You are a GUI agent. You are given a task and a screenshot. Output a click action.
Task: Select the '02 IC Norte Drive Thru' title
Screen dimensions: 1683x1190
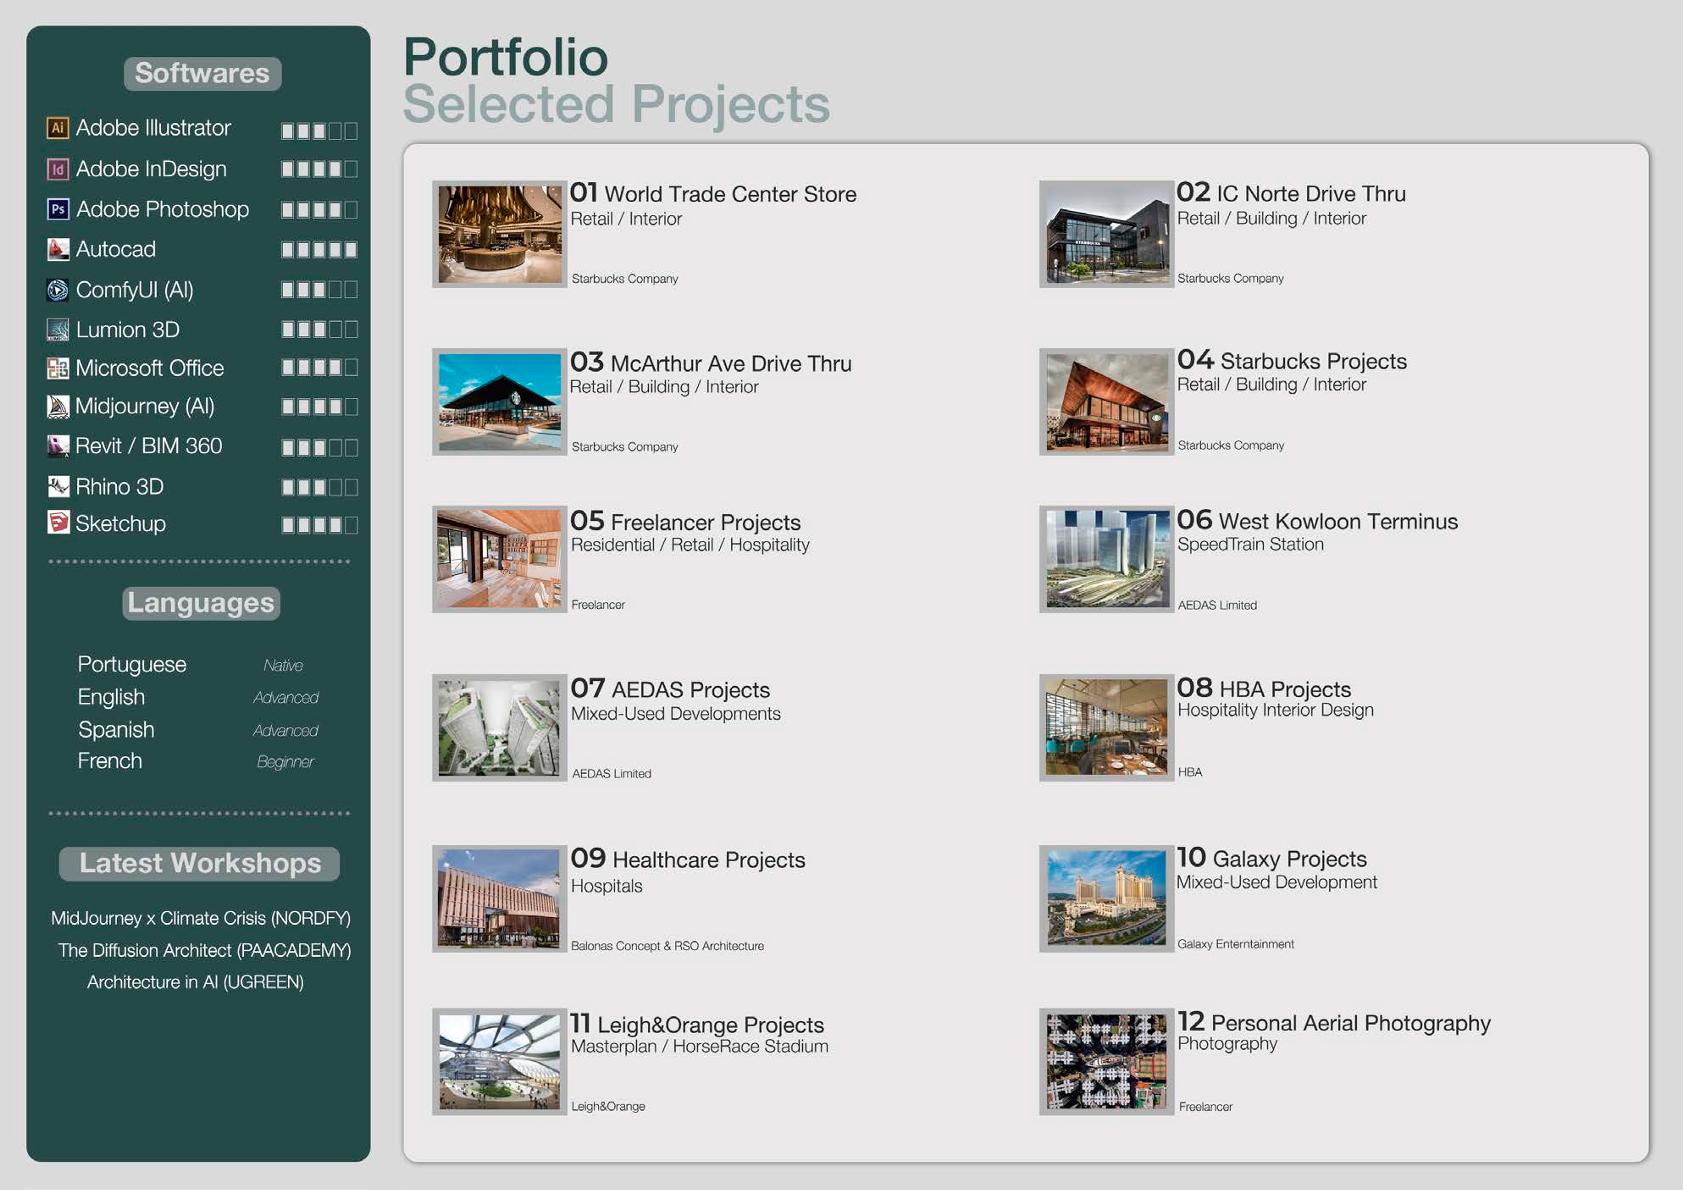[1291, 193]
